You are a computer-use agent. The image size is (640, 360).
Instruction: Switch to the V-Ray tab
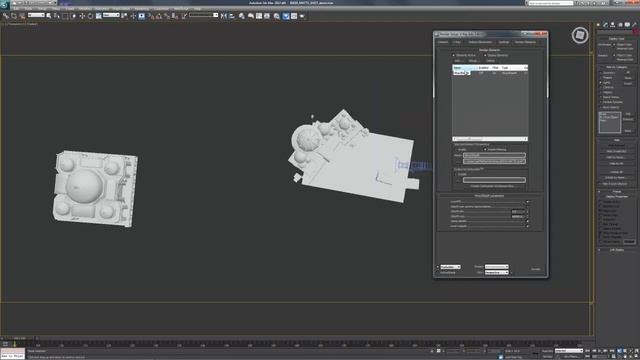coord(457,42)
